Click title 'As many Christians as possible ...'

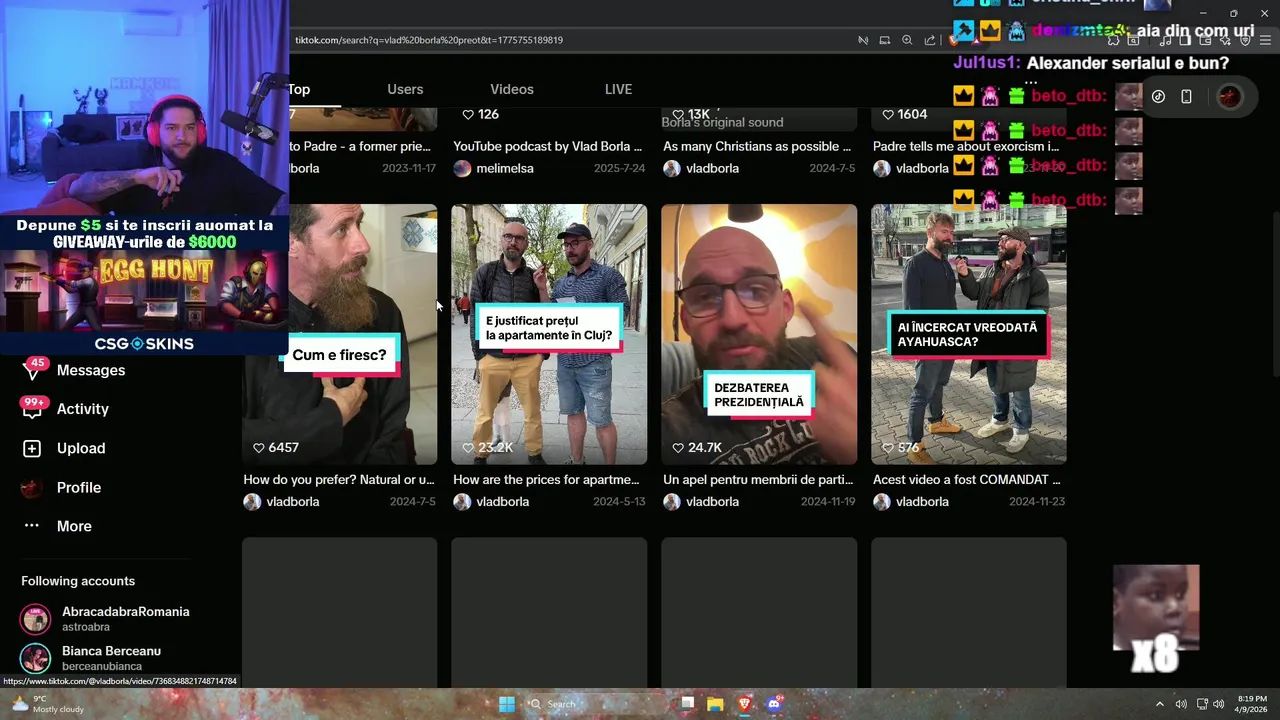click(x=757, y=146)
